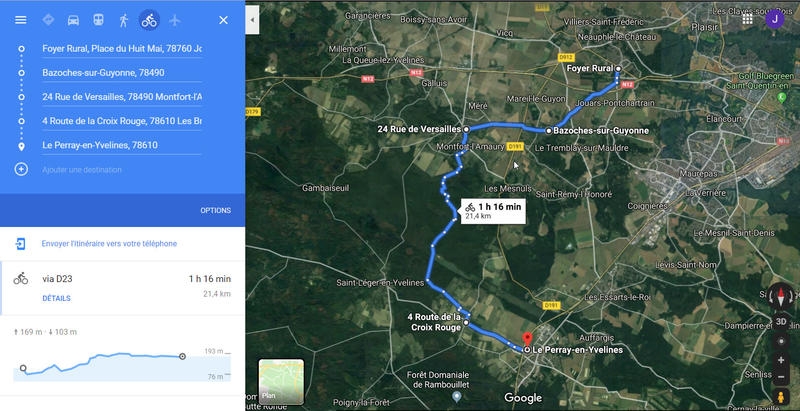Select the via D23 route entry
This screenshot has width=800, height=411.
[x=122, y=288]
